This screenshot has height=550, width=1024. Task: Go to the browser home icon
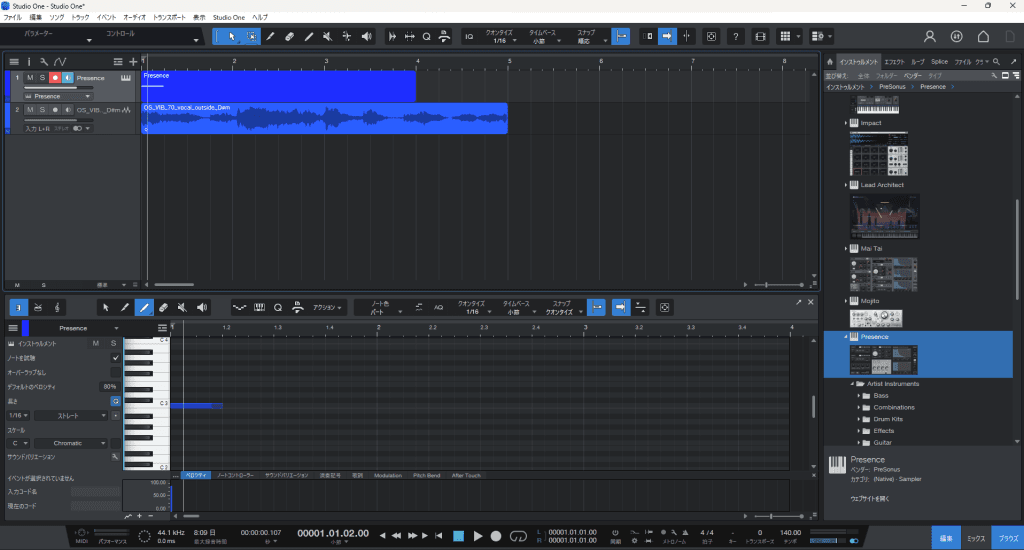829,61
